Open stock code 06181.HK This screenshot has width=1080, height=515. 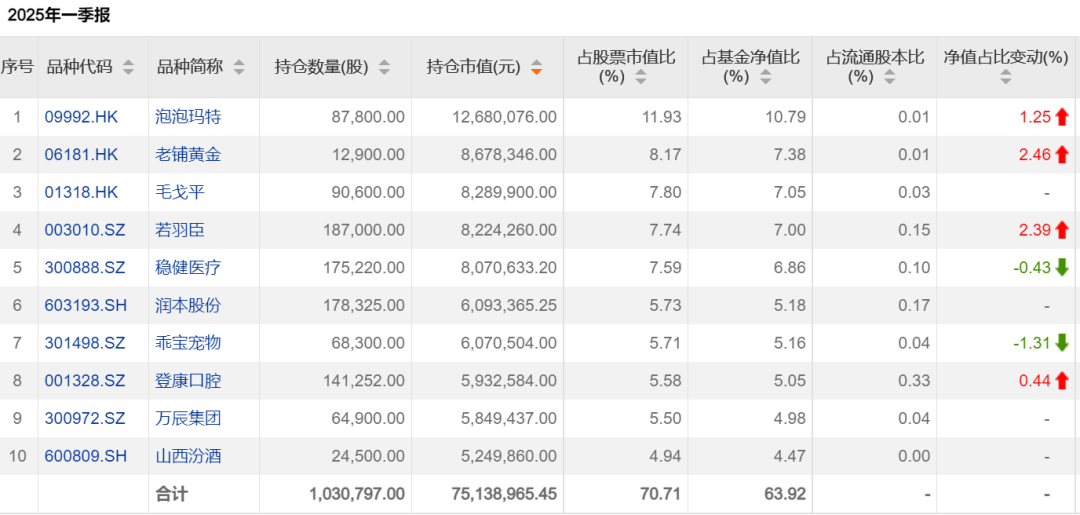[x=81, y=155]
